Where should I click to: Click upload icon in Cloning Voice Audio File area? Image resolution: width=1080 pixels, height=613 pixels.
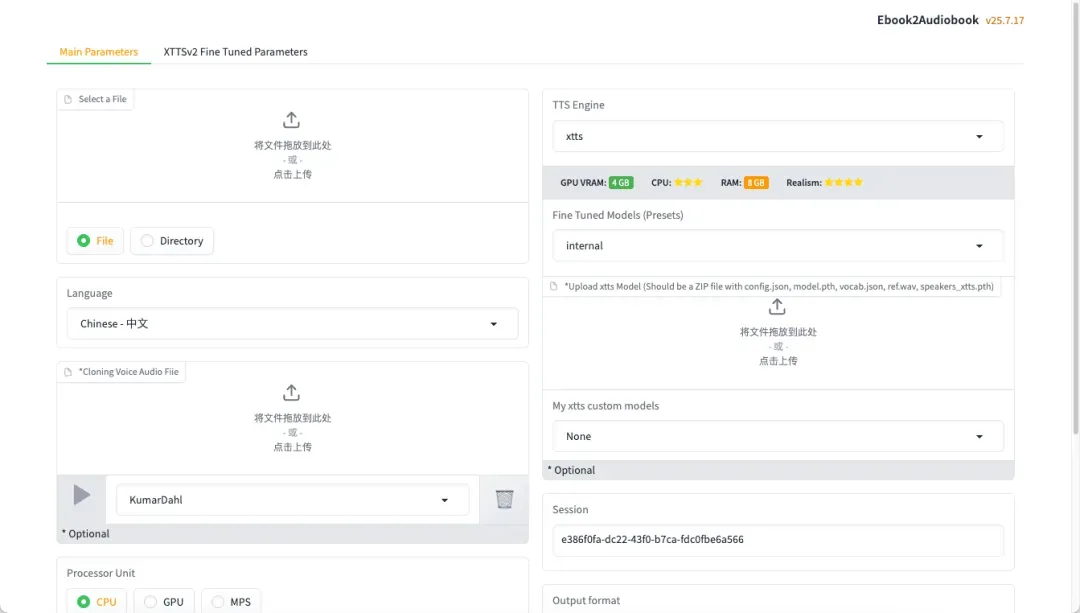click(x=292, y=393)
